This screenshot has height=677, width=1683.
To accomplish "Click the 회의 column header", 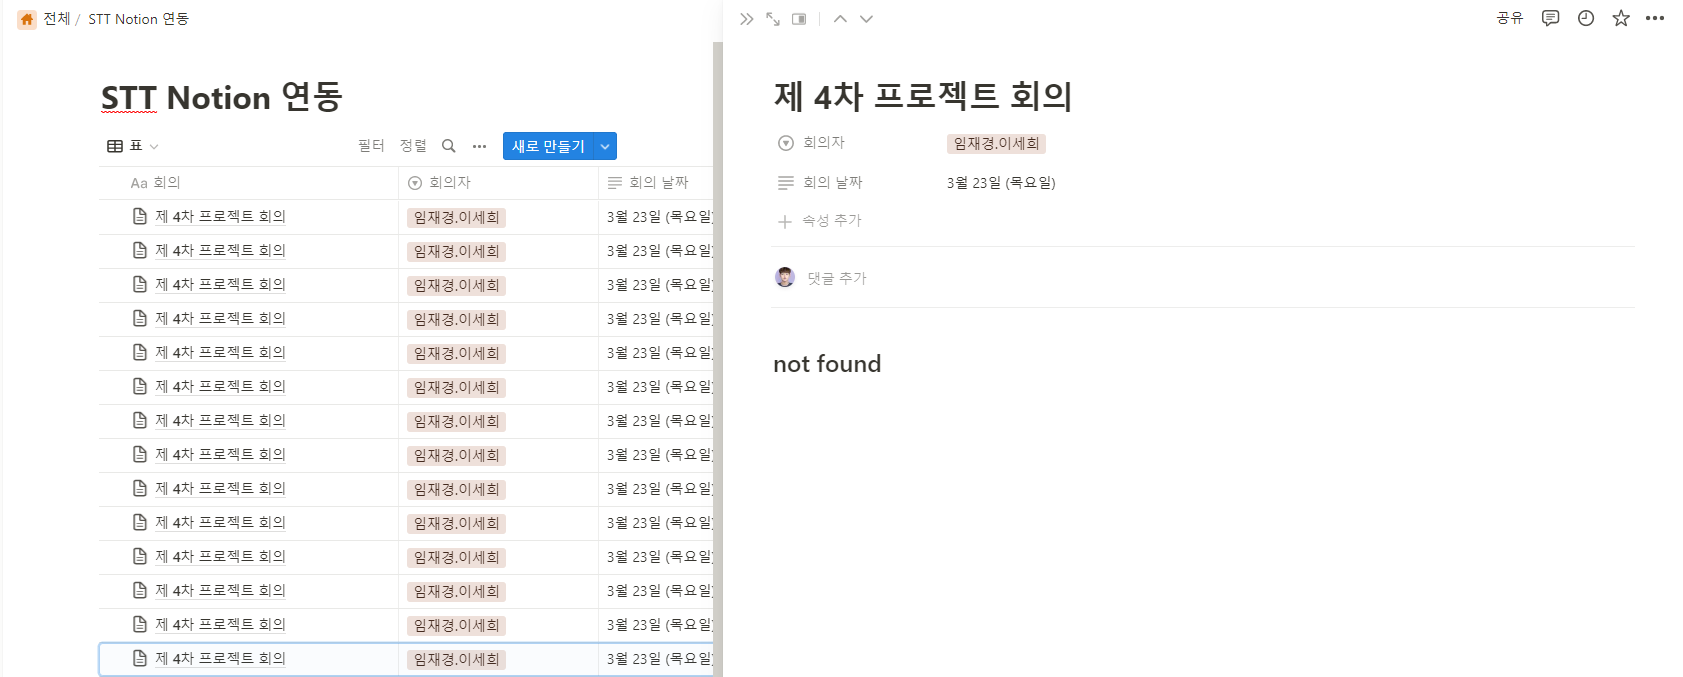I will (x=249, y=183).
